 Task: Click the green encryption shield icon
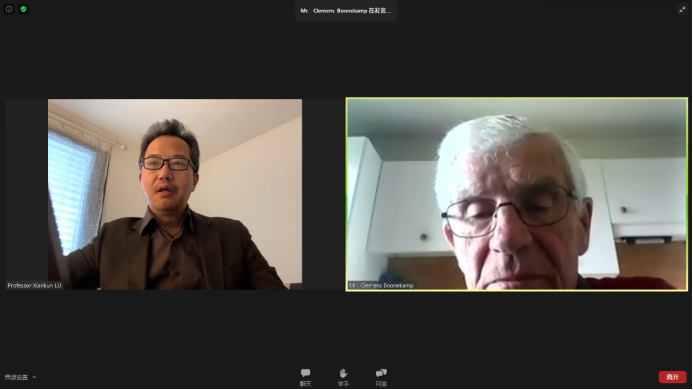tap(23, 9)
